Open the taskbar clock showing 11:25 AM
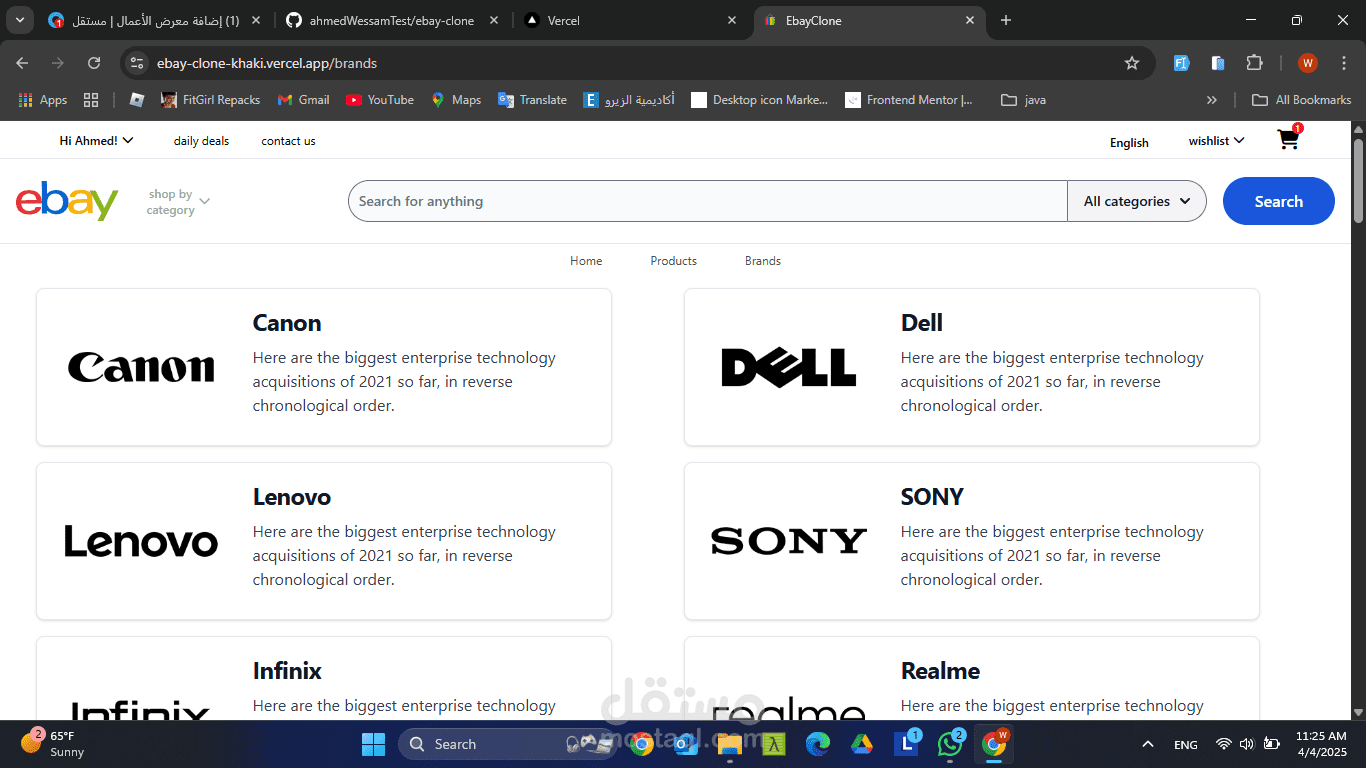1366x768 pixels. pos(1322,744)
